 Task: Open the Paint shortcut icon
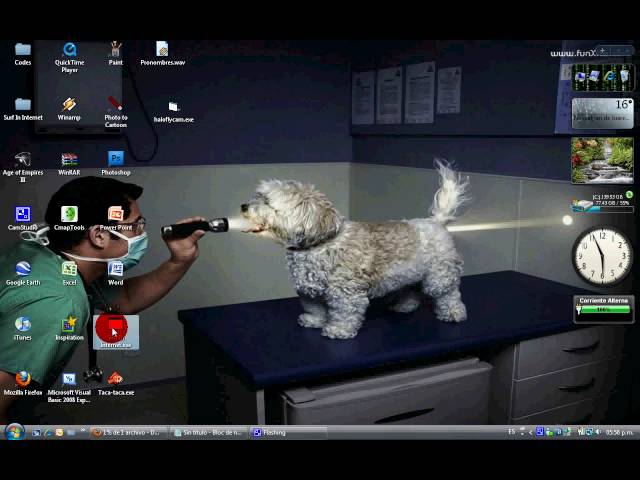pyautogui.click(x=116, y=53)
